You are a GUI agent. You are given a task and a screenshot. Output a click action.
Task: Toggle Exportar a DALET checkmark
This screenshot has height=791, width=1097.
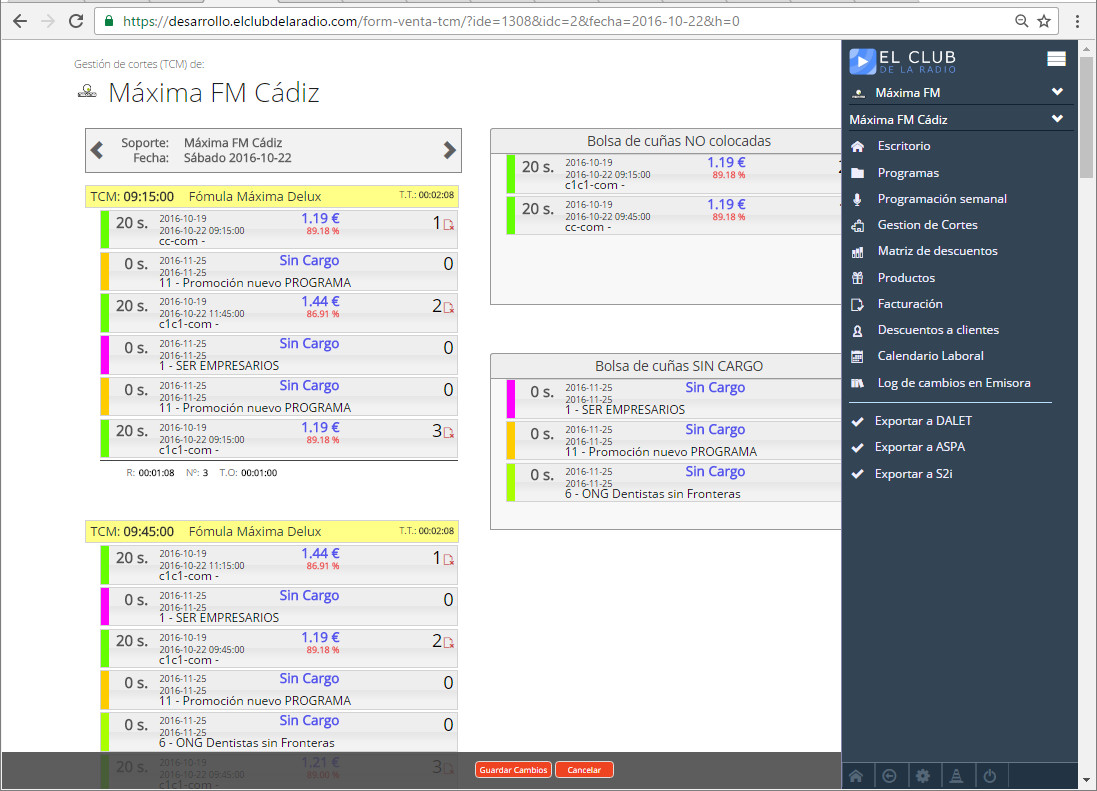(857, 422)
